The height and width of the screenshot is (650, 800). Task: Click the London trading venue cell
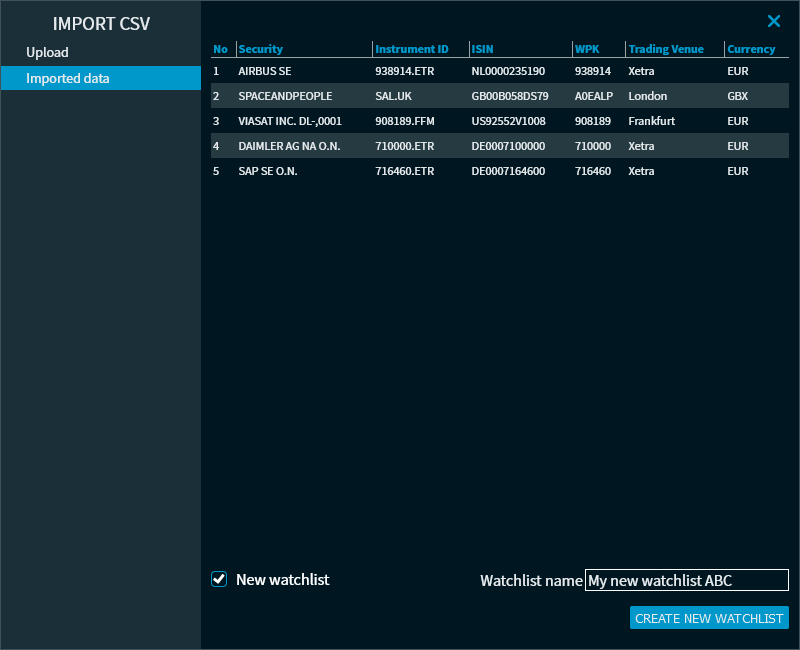[x=648, y=96]
